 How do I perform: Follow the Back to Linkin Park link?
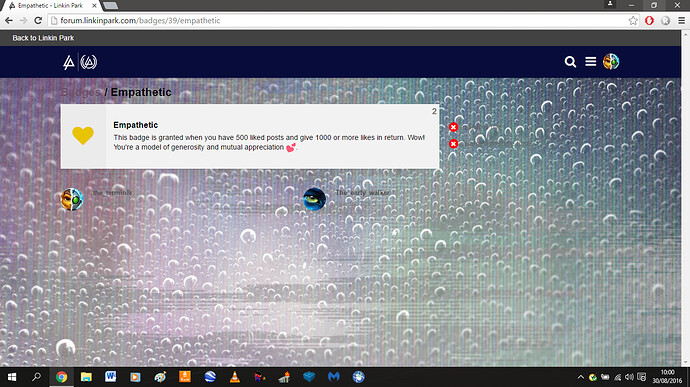[43, 38]
